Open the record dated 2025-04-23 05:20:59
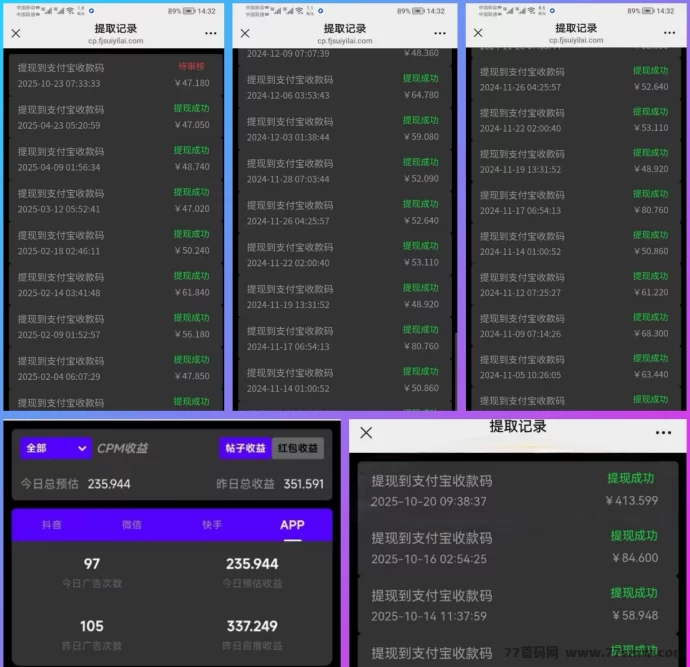Viewport: 690px width, 667px height. (114, 117)
